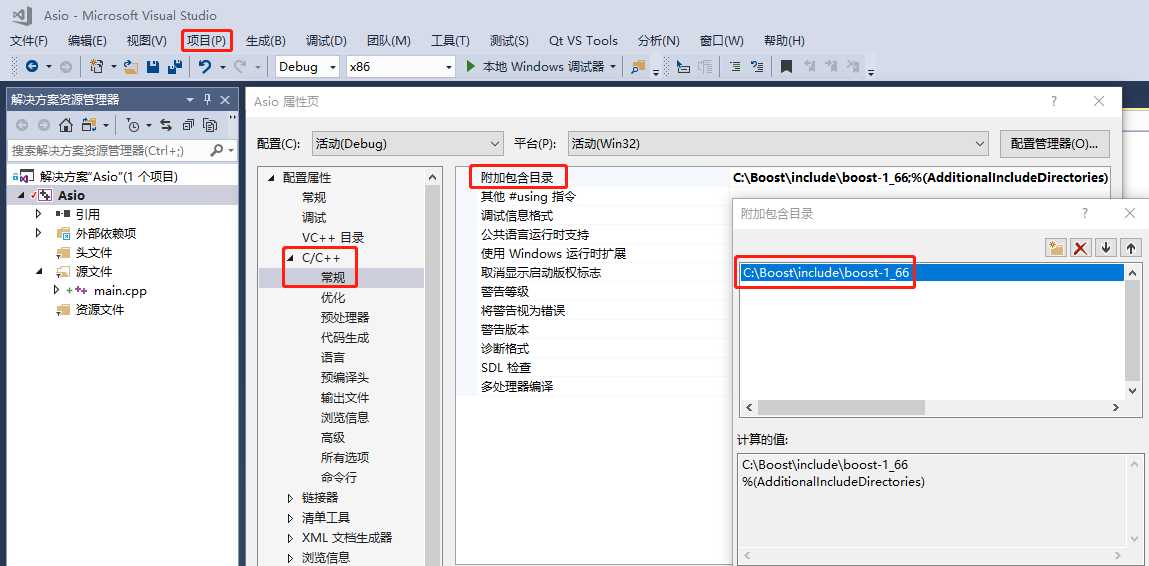
Task: Start debugging with the green play icon
Action: [470, 67]
